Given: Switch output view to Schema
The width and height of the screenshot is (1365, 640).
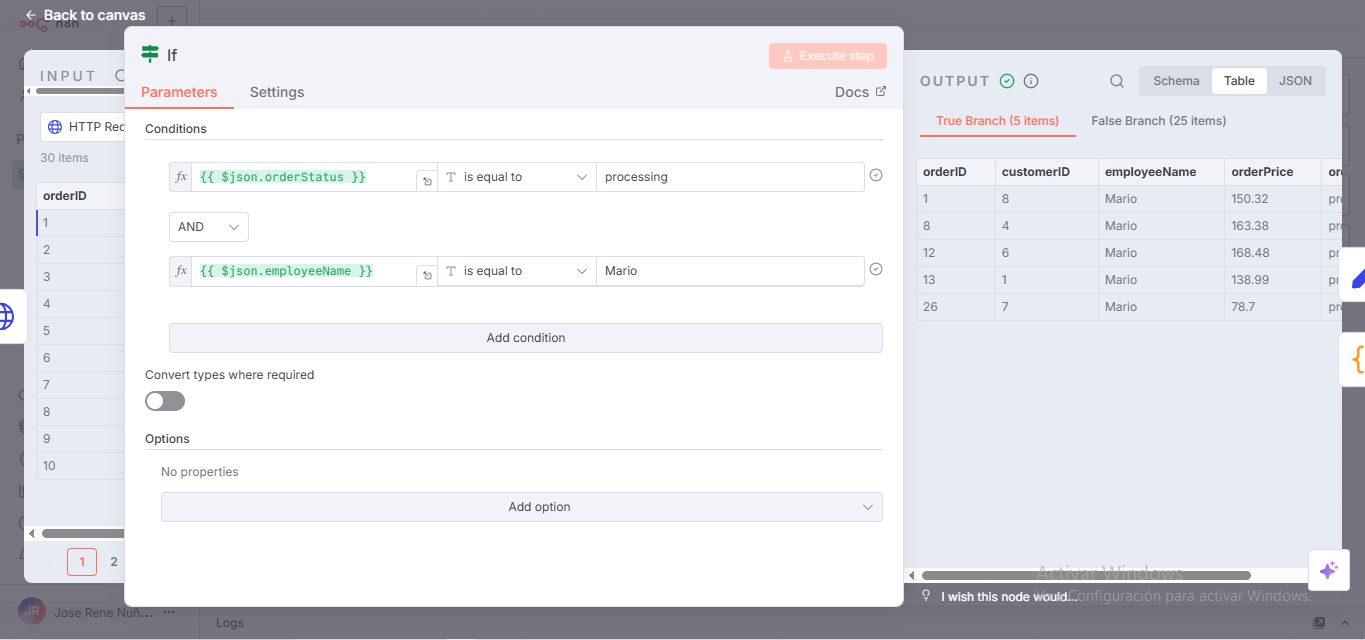Looking at the screenshot, I should 1176,81.
